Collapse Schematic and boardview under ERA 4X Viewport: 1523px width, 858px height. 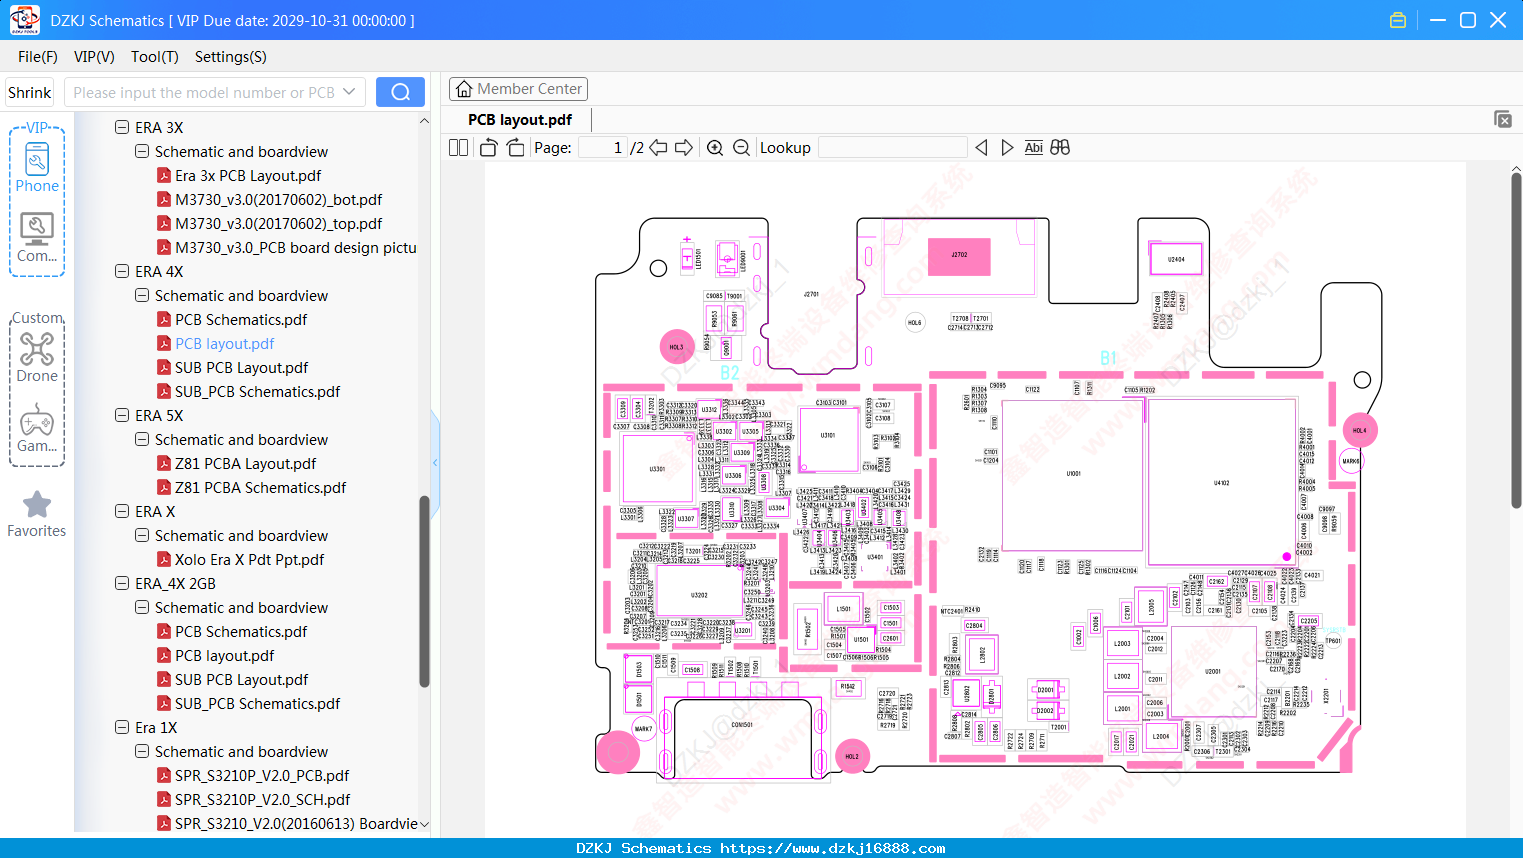click(142, 295)
